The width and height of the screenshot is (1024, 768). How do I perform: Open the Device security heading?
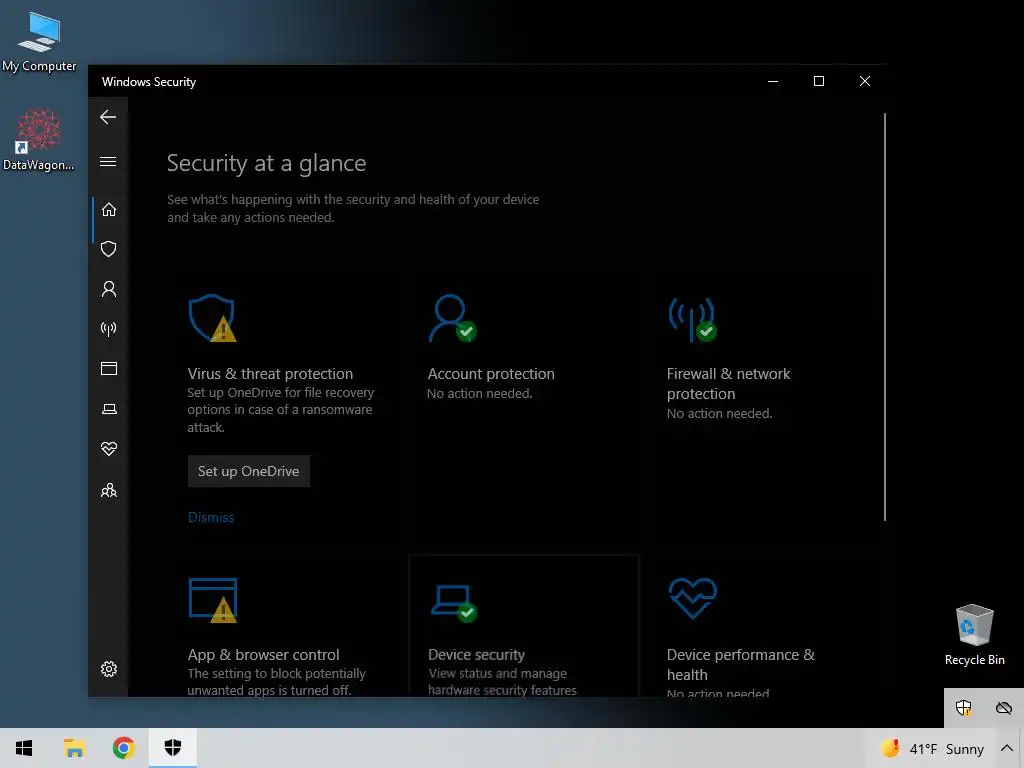(476, 654)
